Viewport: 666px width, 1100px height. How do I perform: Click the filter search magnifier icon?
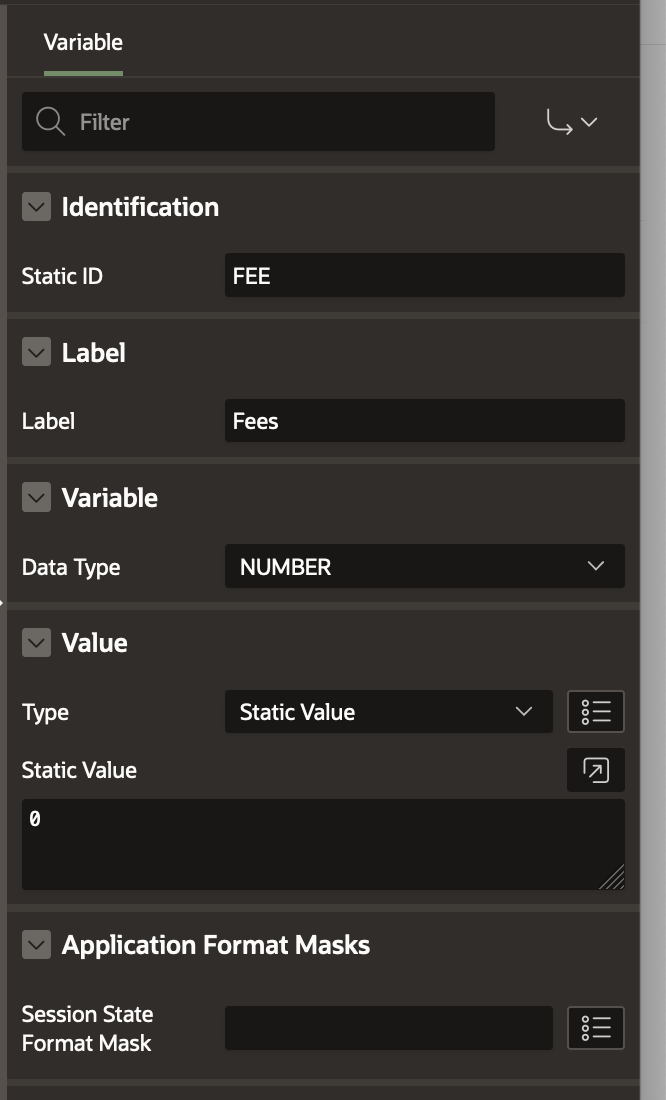tap(50, 122)
